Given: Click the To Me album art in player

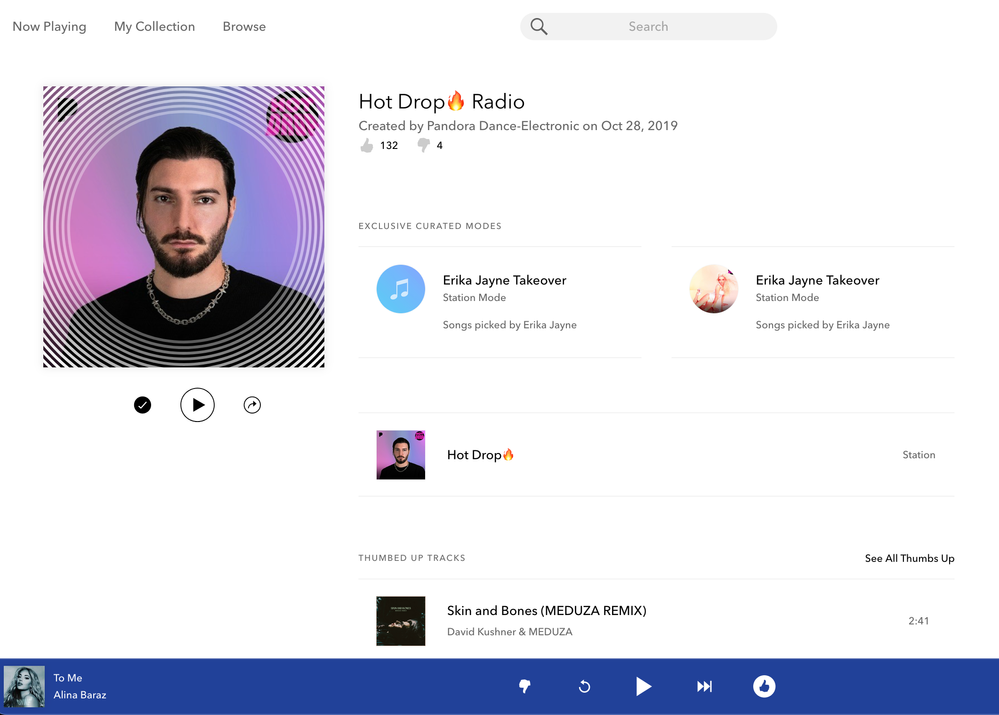Looking at the screenshot, I should (x=24, y=686).
